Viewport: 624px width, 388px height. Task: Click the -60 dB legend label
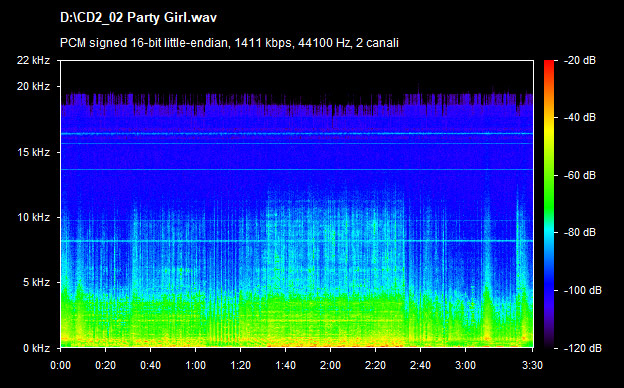pyautogui.click(x=580, y=175)
